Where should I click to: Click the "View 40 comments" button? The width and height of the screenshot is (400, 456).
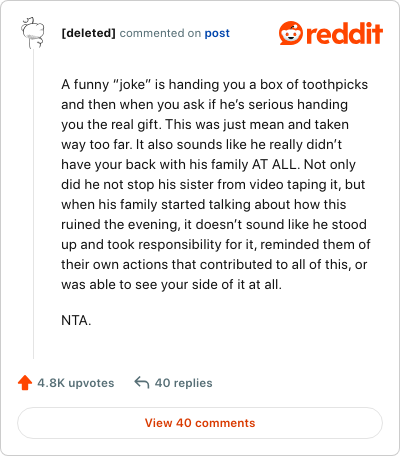click(x=200, y=423)
